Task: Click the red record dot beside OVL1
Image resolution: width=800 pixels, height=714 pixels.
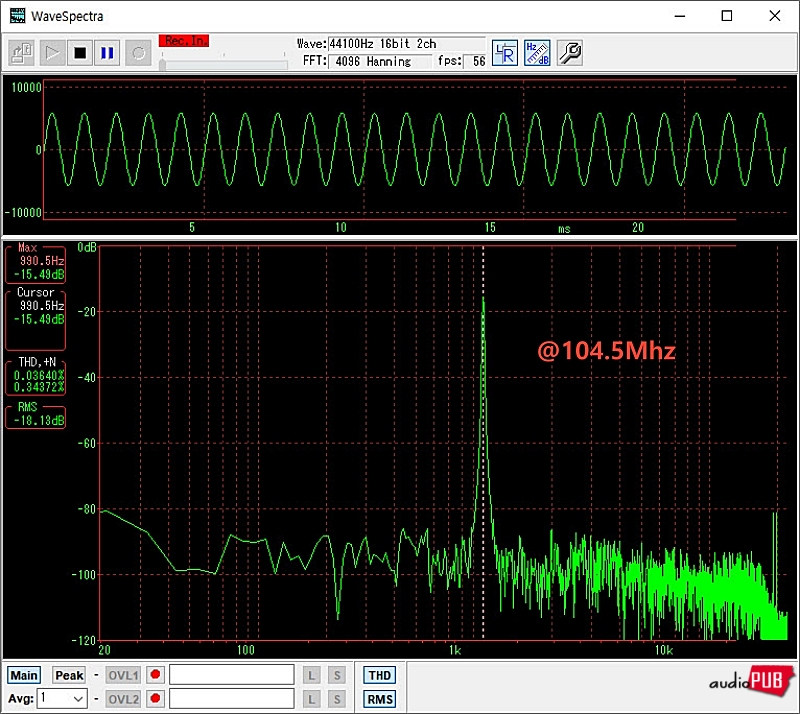Action: pyautogui.click(x=156, y=675)
